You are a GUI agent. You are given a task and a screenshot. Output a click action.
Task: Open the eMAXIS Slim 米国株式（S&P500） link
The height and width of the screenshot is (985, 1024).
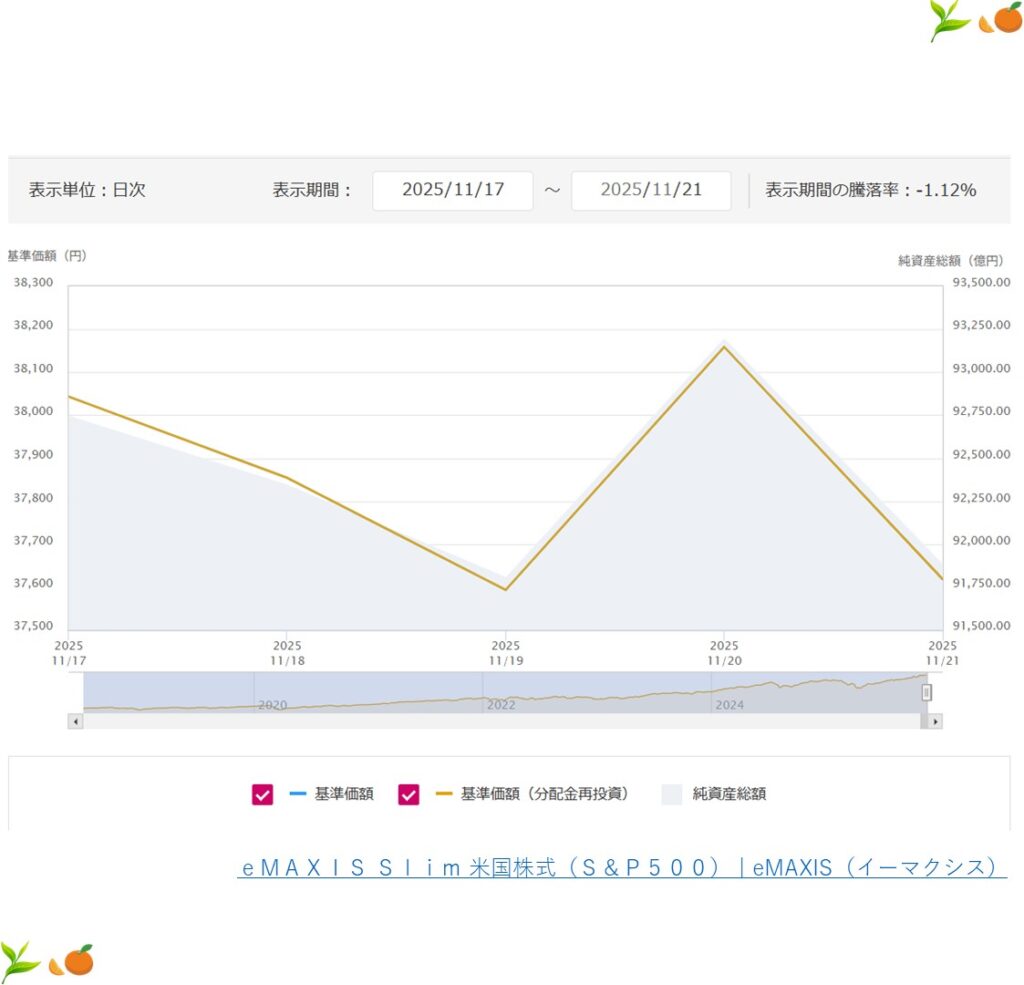click(x=621, y=868)
